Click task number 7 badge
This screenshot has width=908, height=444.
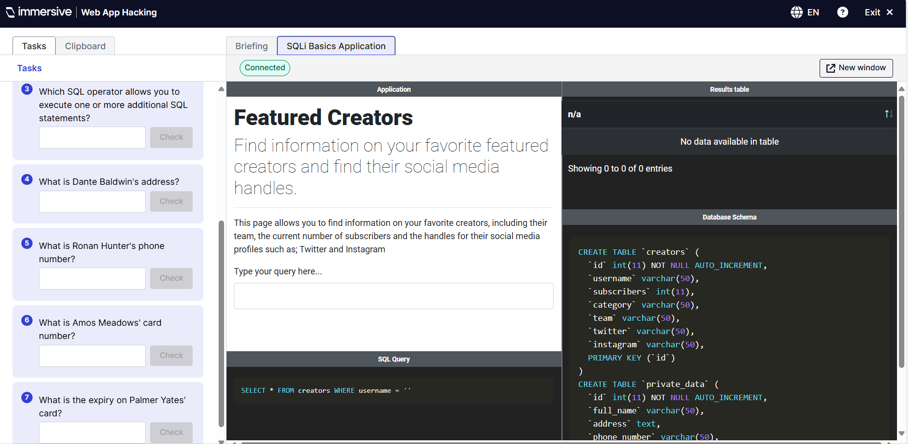click(x=27, y=398)
